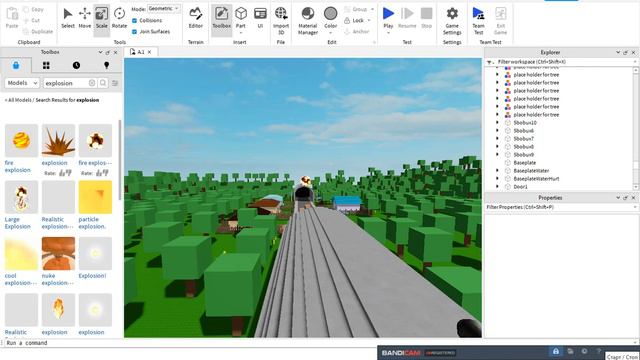Open Game Settings

(x=452, y=20)
